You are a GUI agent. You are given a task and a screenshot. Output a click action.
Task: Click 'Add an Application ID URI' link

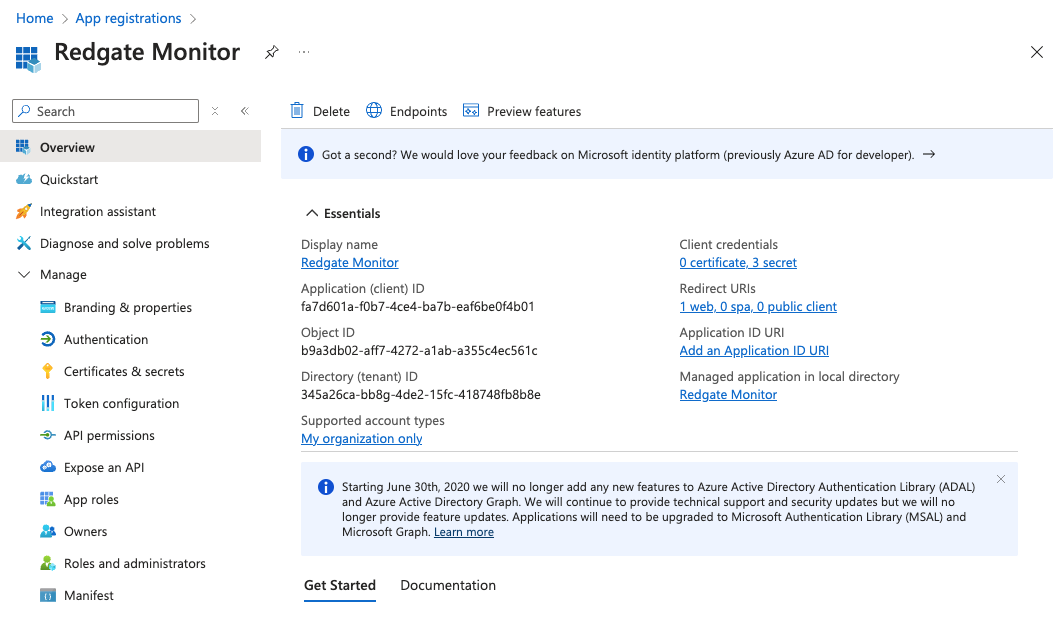[754, 351]
